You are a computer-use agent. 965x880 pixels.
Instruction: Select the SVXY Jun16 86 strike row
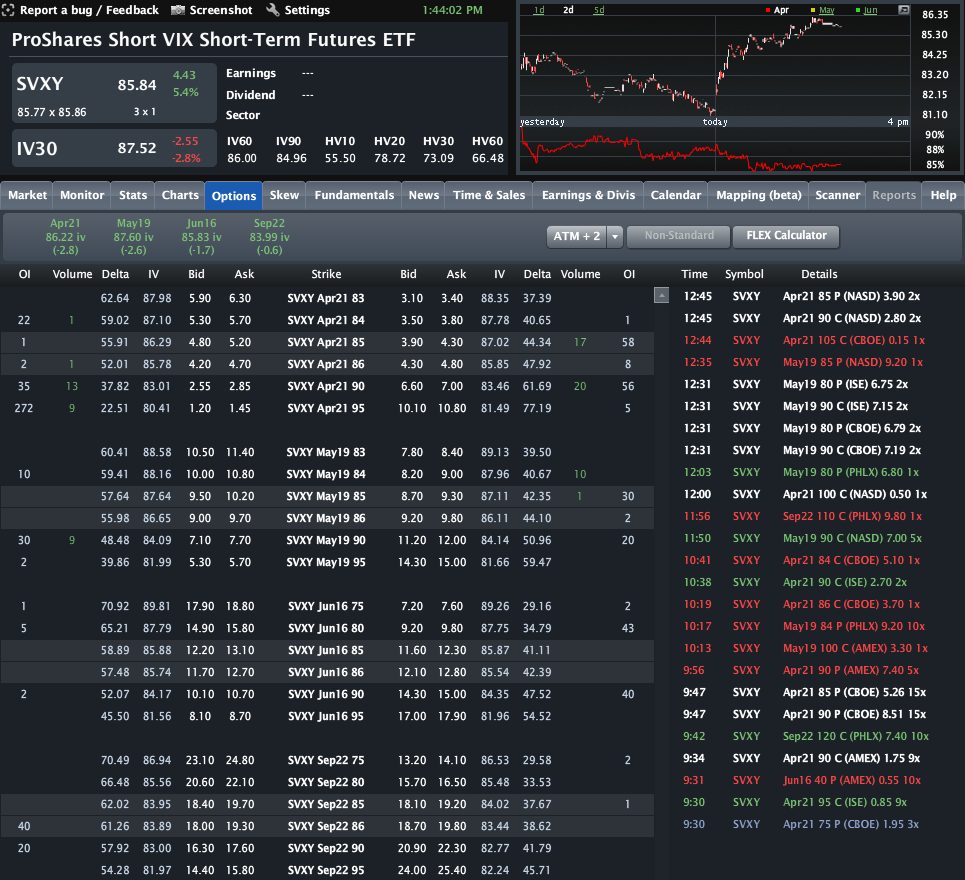click(327, 673)
